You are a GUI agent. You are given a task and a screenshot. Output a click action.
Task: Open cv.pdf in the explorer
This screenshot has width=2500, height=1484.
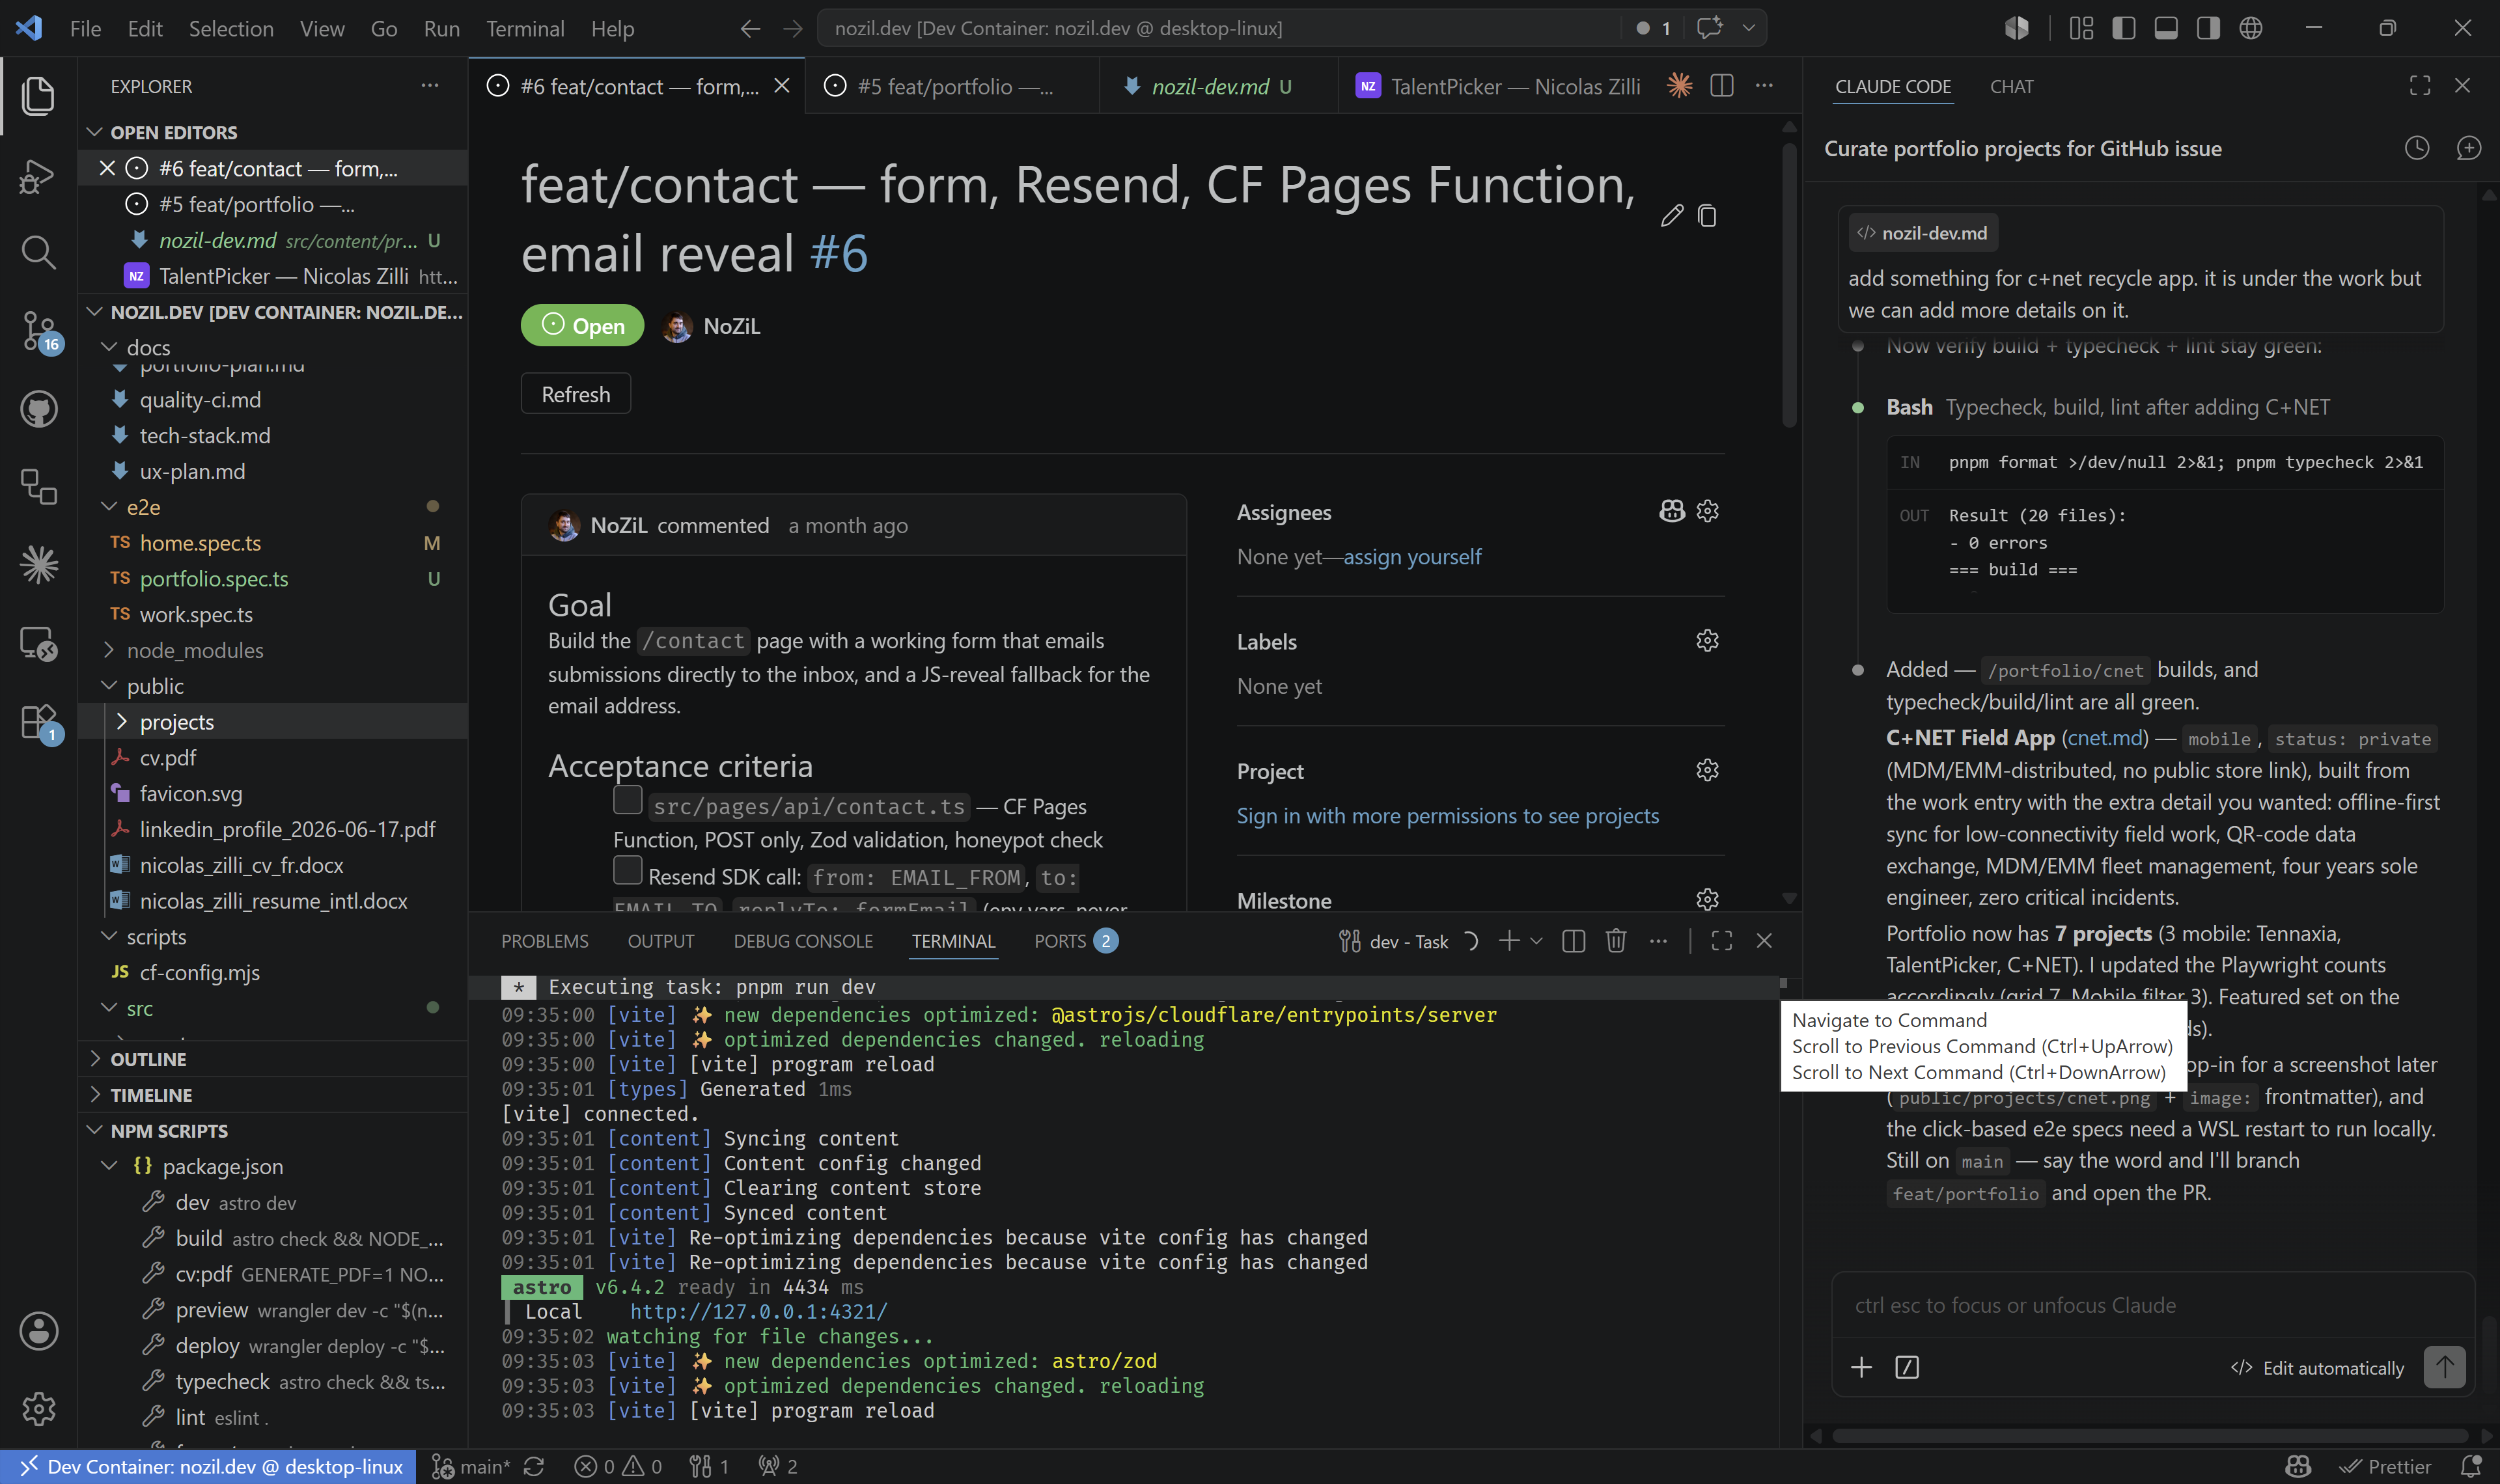click(x=273, y=758)
